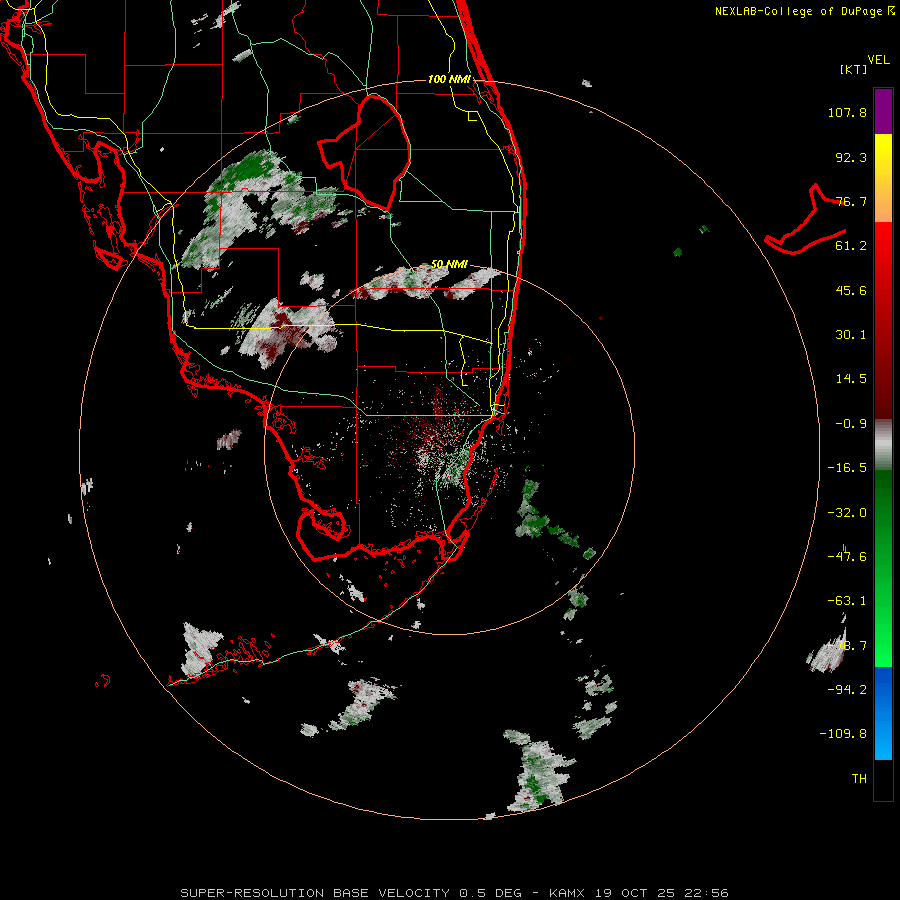900x900 pixels.
Task: Select the -47.6 value on velocity scale
Action: (847, 557)
